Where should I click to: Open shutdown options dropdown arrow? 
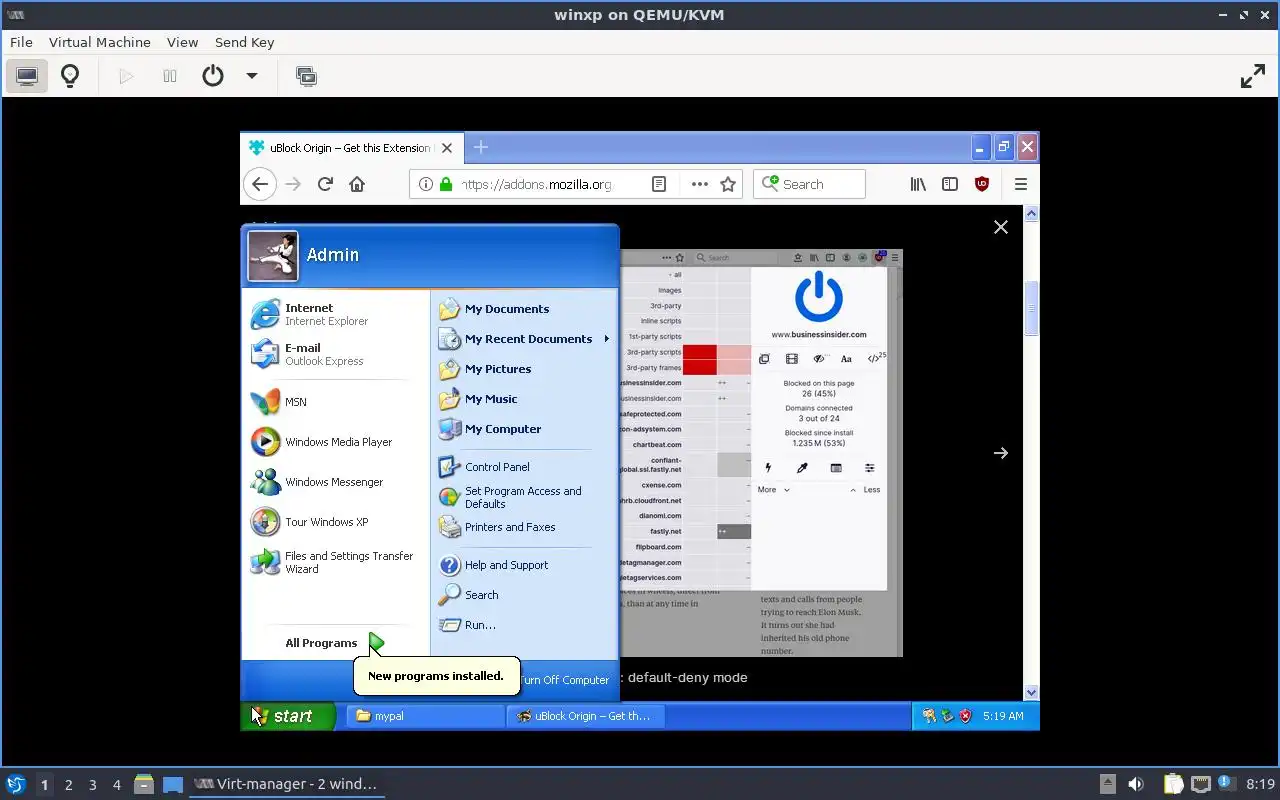tap(252, 76)
